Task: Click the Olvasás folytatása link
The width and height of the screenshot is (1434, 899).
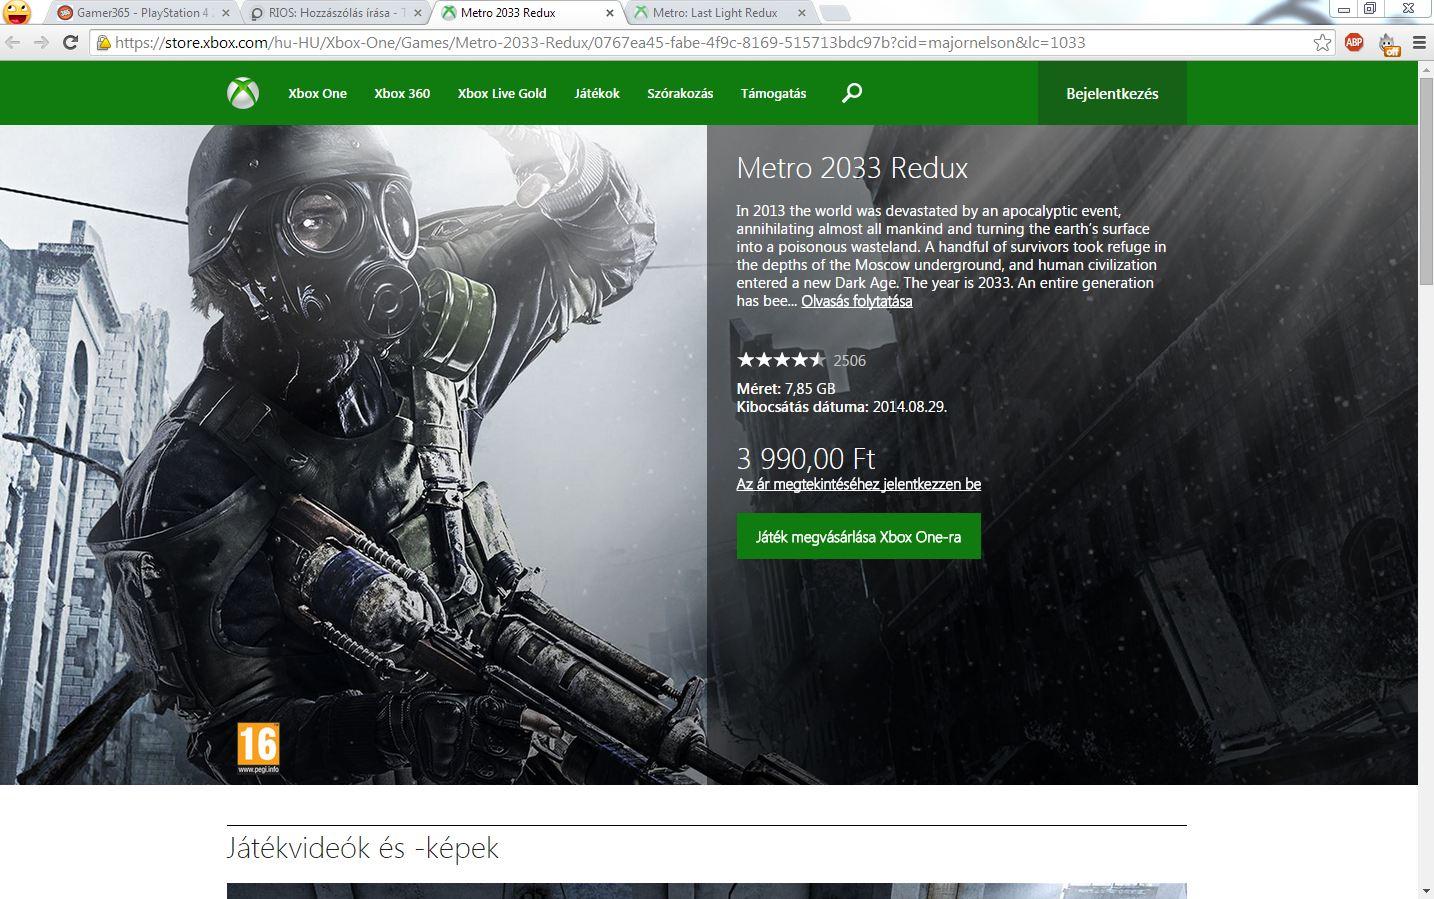Action: click(856, 301)
